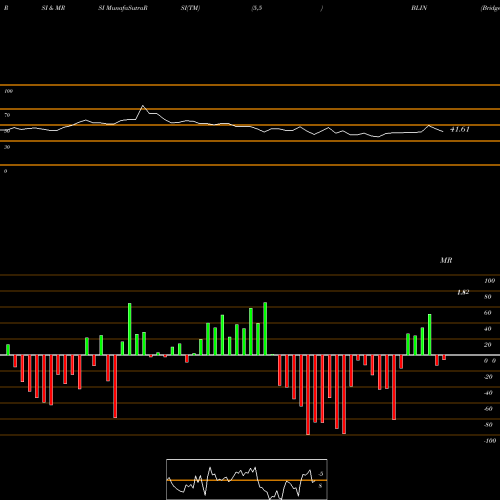Click the header text 'SI MunafaSutraR'
Image resolution: width=500 pixels, height=500 pixels.
click(123, 8)
